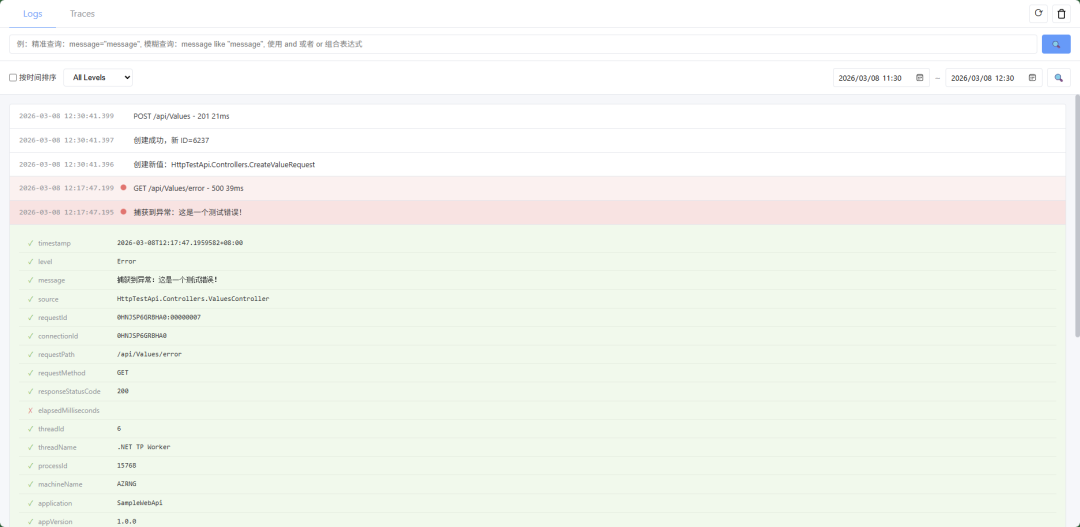Click the level value Error

127,262
